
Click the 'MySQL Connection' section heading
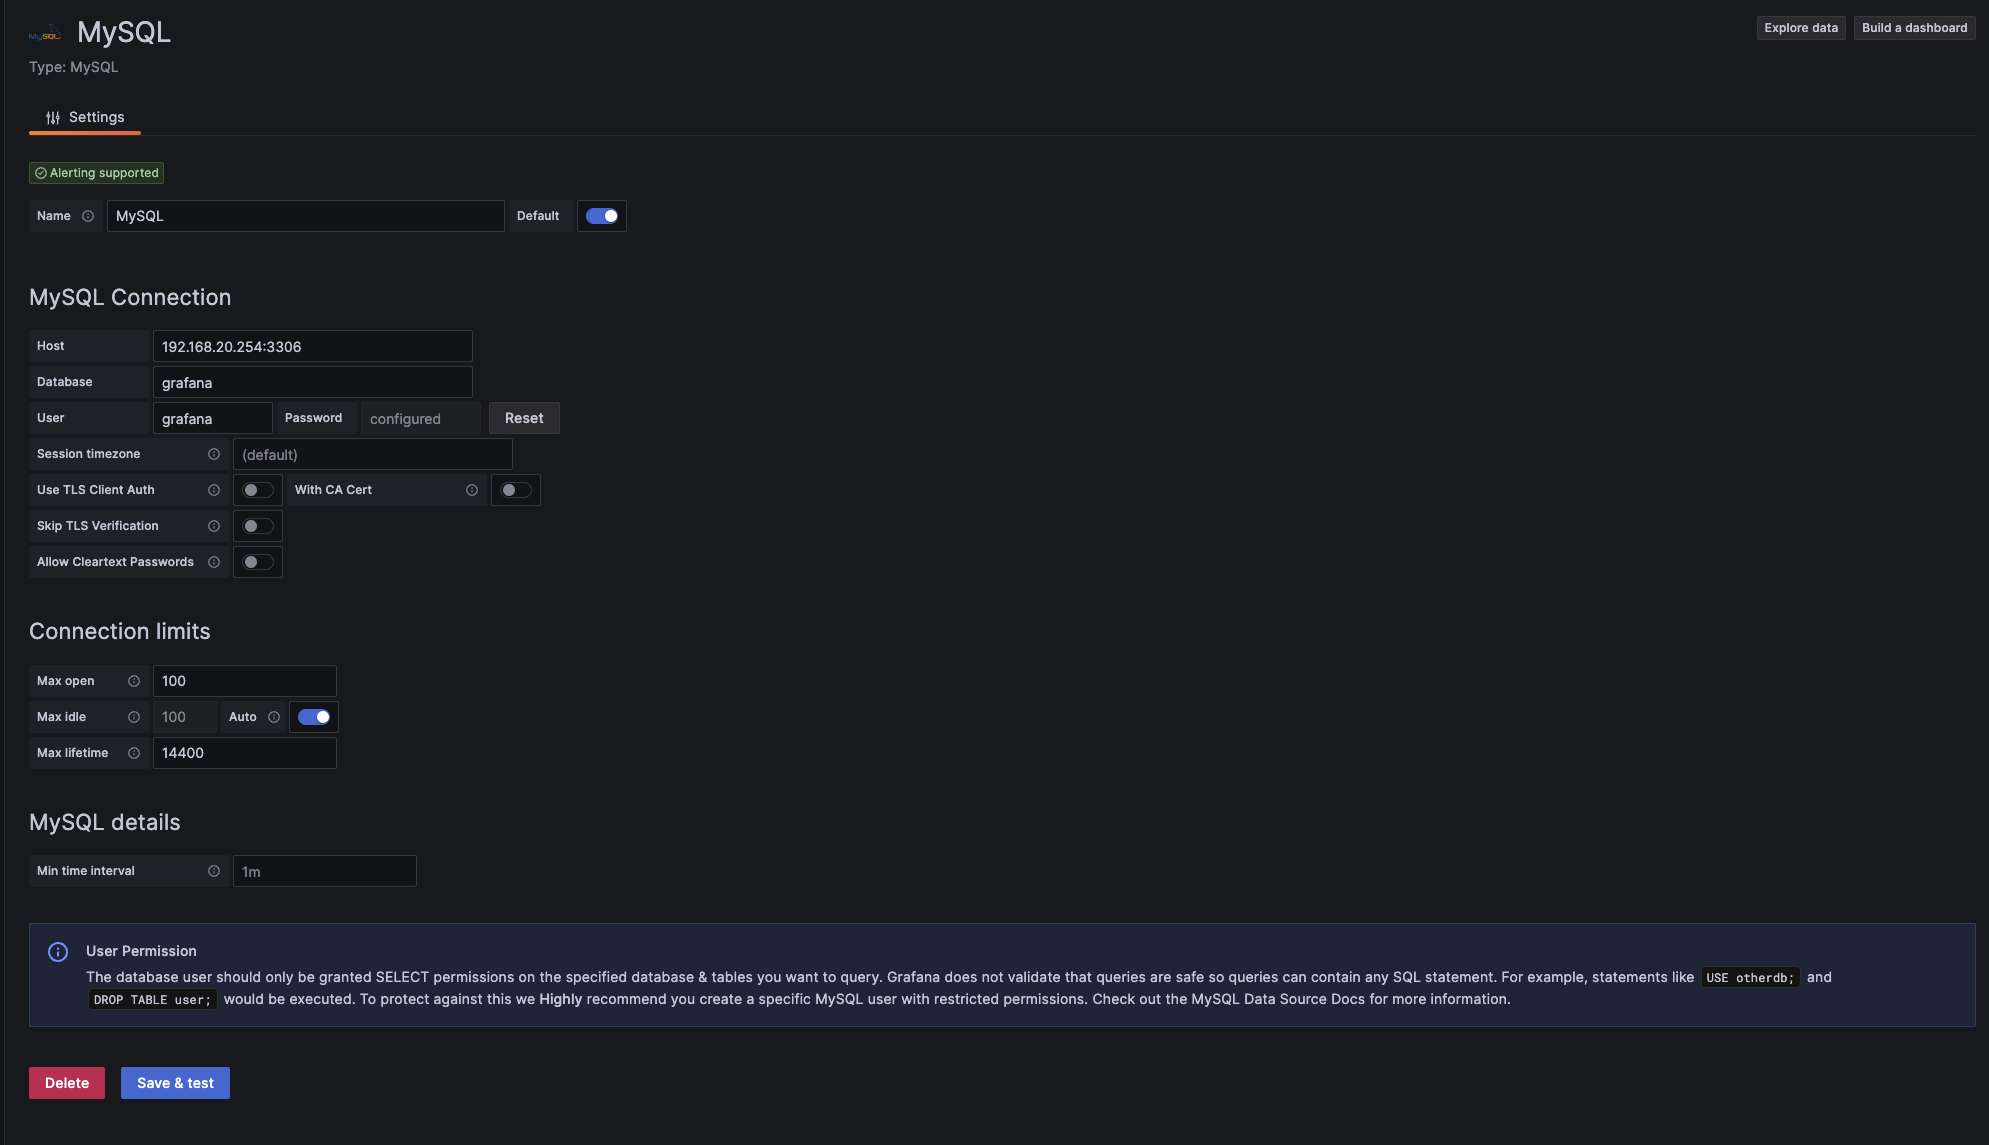(x=130, y=297)
